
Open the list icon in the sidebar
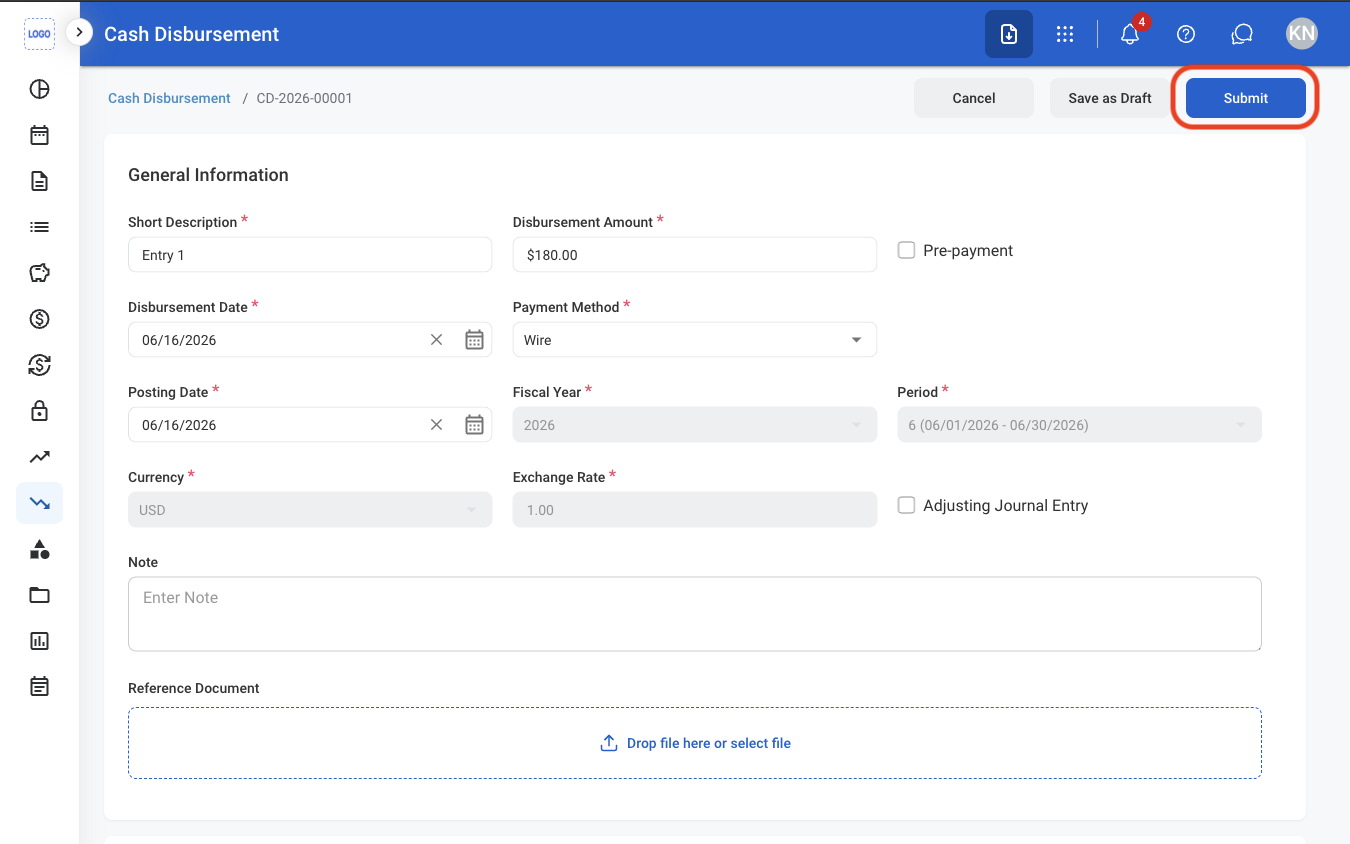[39, 227]
